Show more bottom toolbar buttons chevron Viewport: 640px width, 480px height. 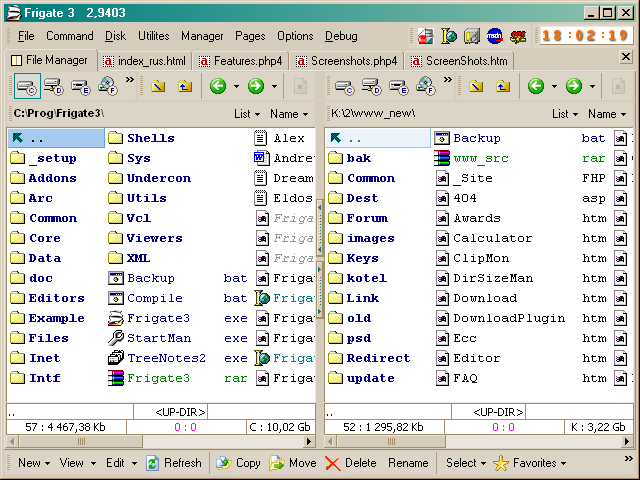click(629, 459)
